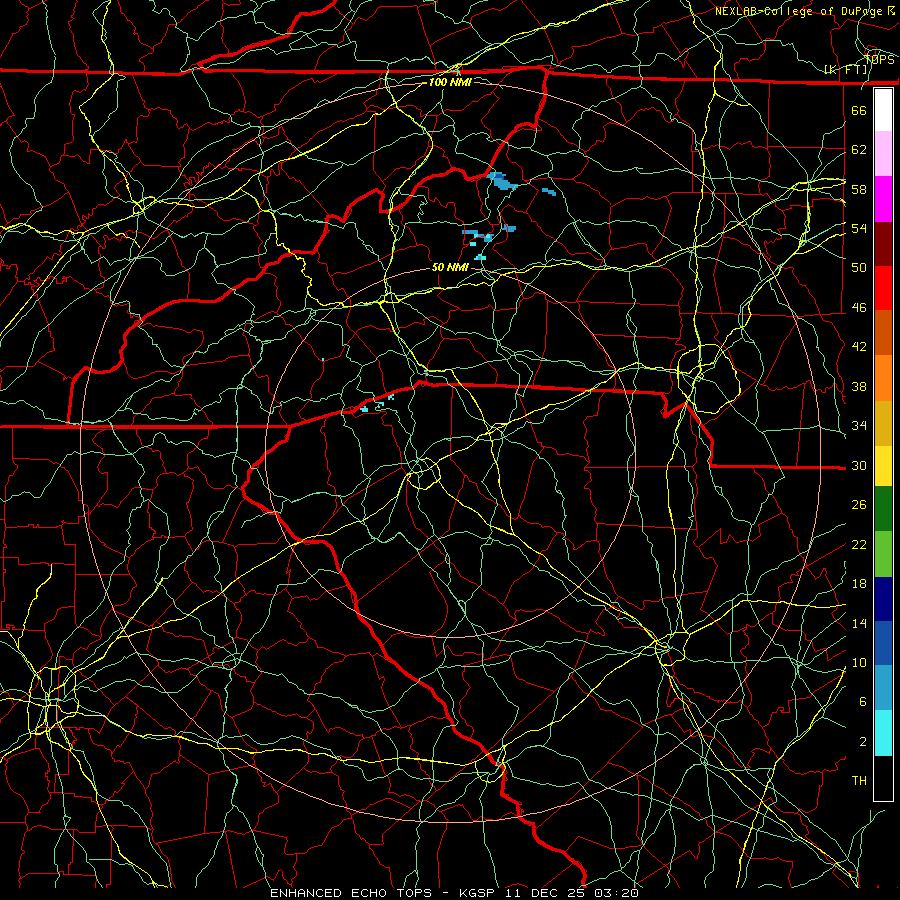Select the dark green legend band
Viewport: 900px width, 900px height.
[x=883, y=509]
